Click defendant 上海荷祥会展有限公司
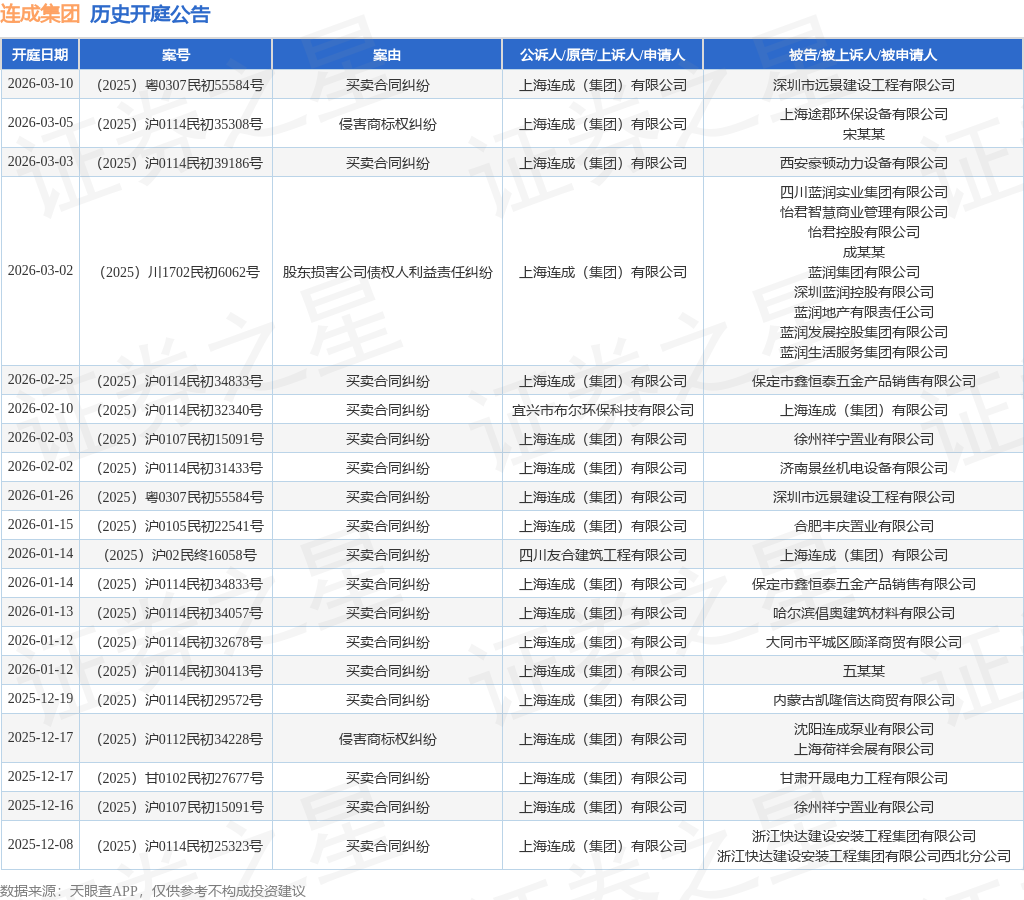 coord(863,749)
